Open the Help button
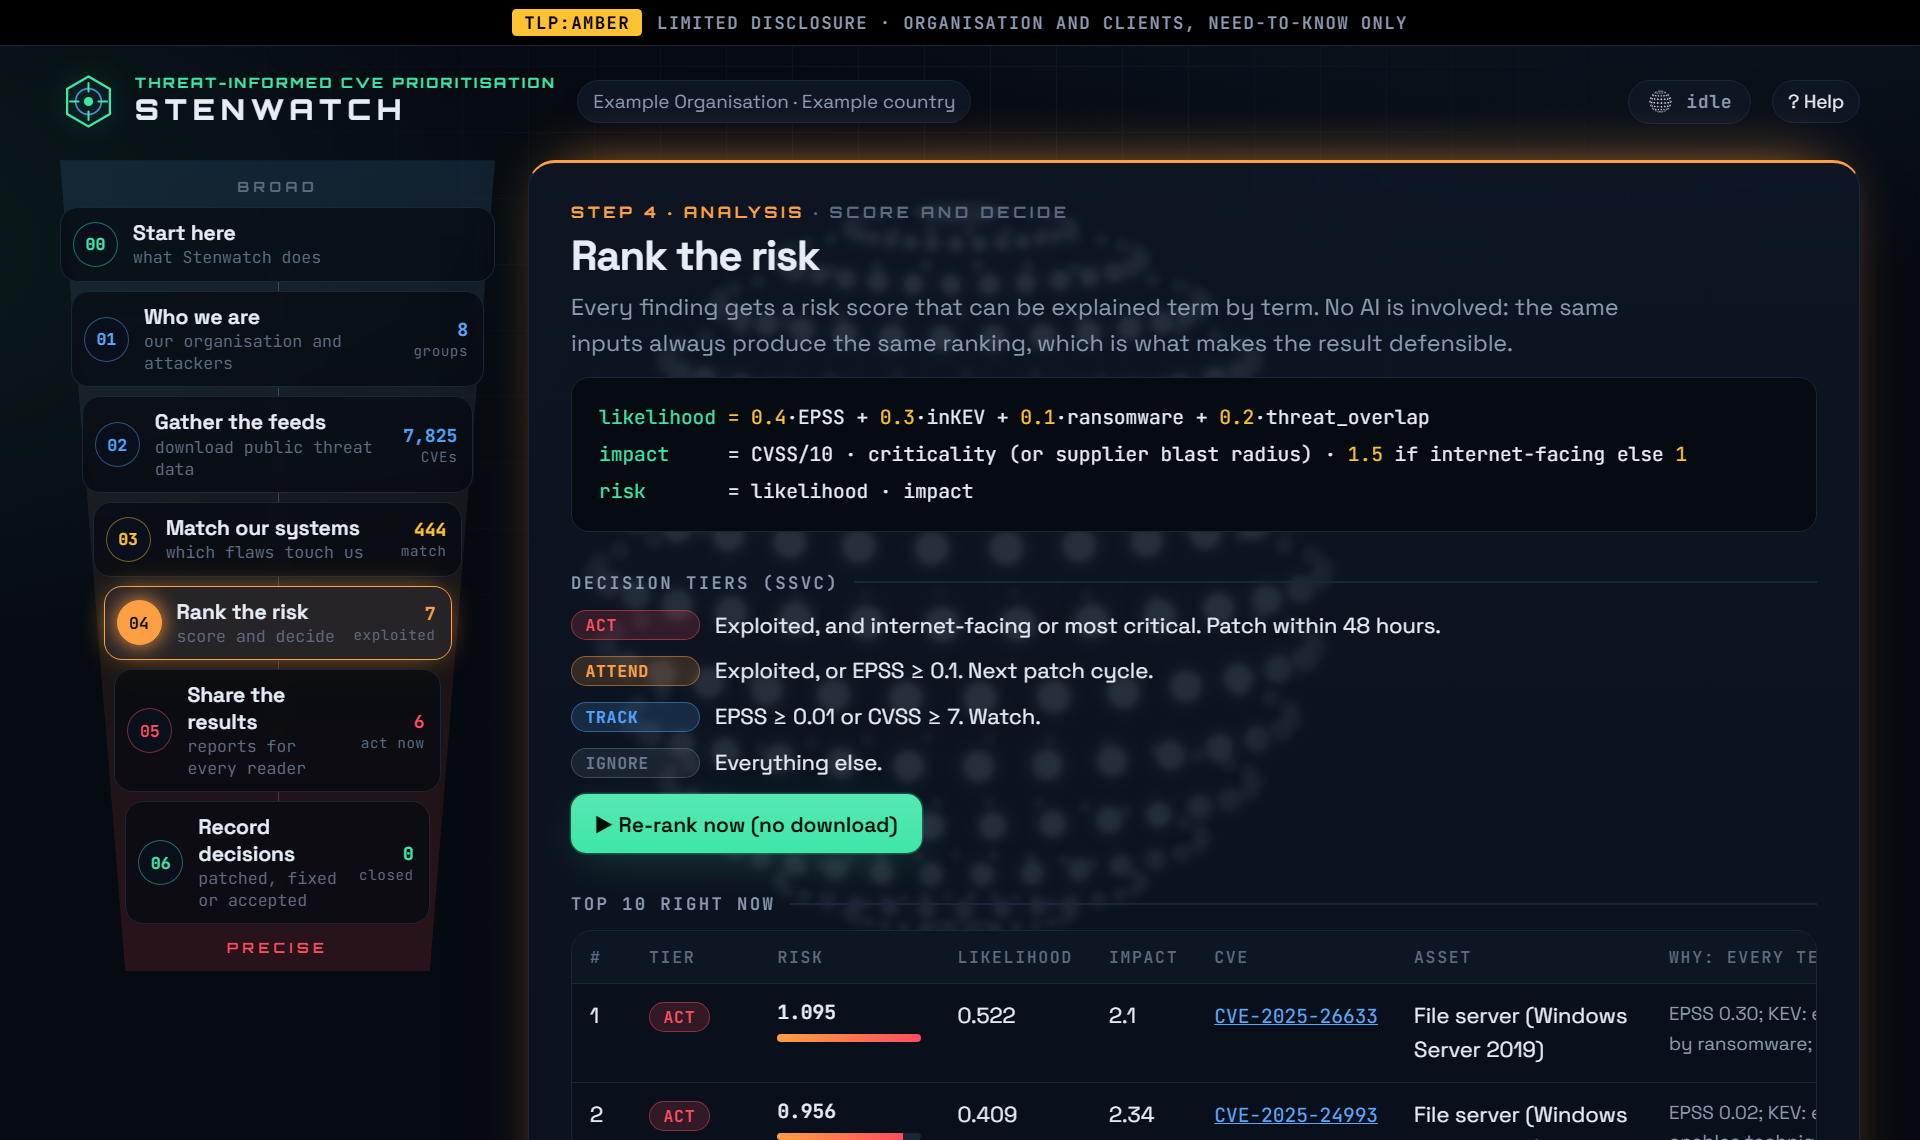This screenshot has height=1140, width=1920. (1815, 102)
